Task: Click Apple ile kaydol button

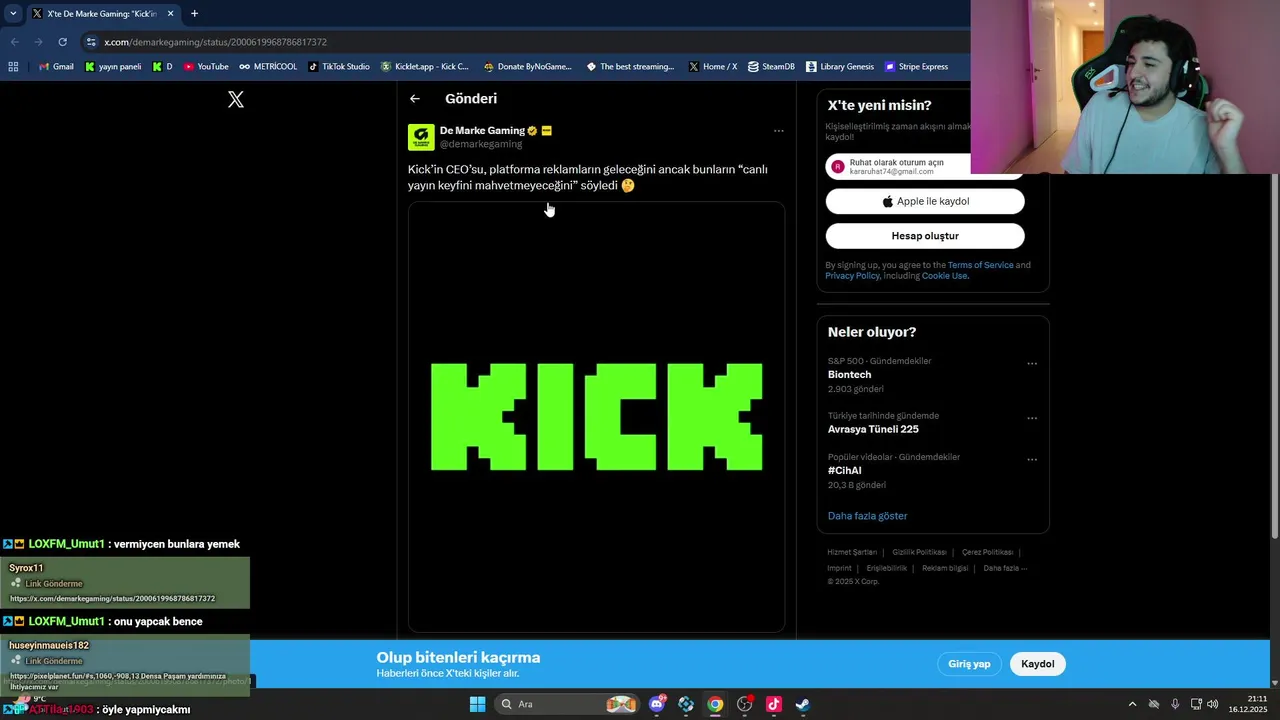Action: [925, 201]
